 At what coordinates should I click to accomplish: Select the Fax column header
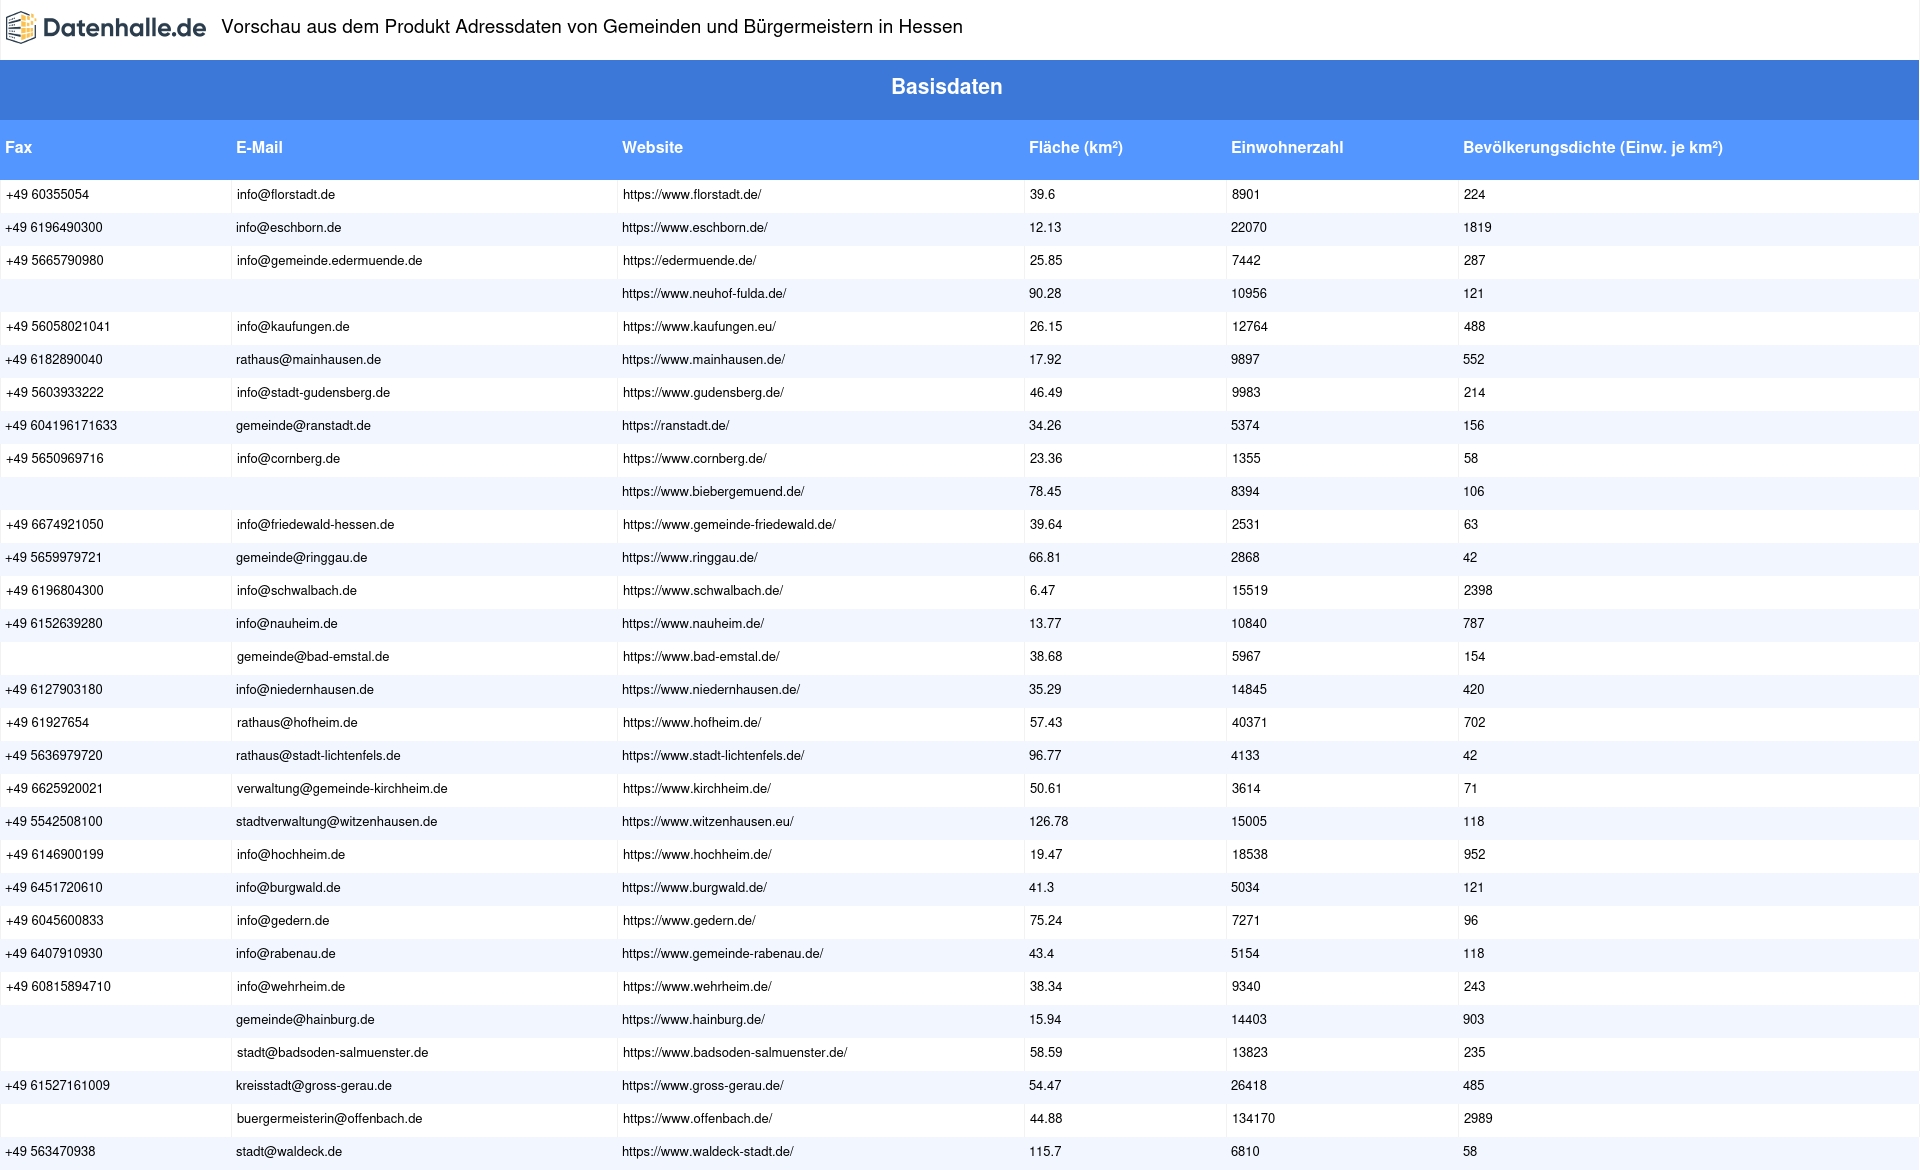point(19,147)
